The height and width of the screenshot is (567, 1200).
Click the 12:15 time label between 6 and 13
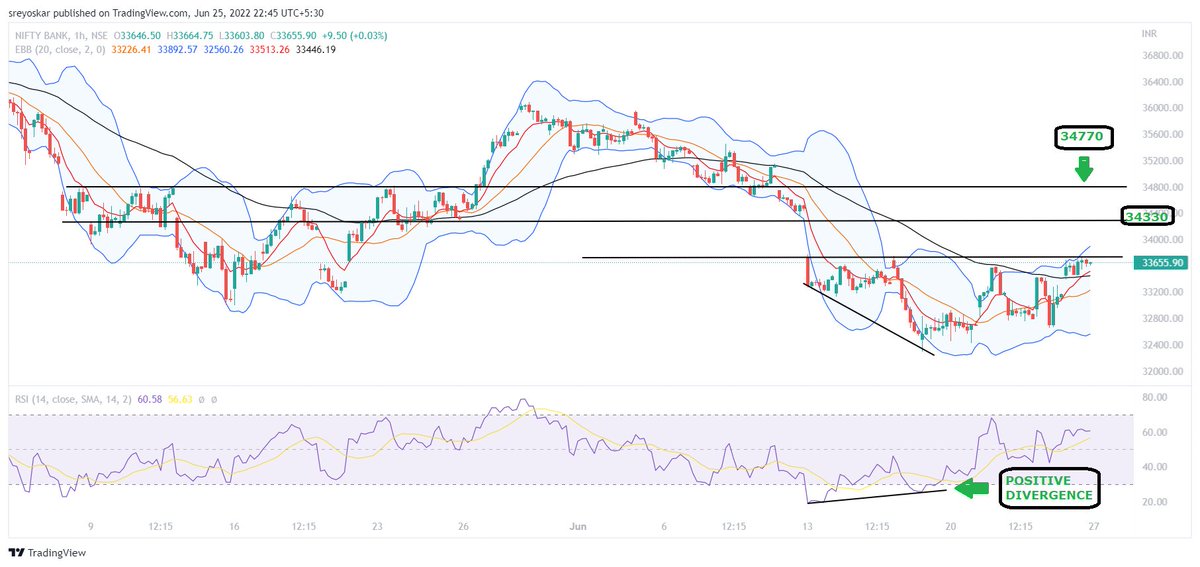pyautogui.click(x=734, y=524)
